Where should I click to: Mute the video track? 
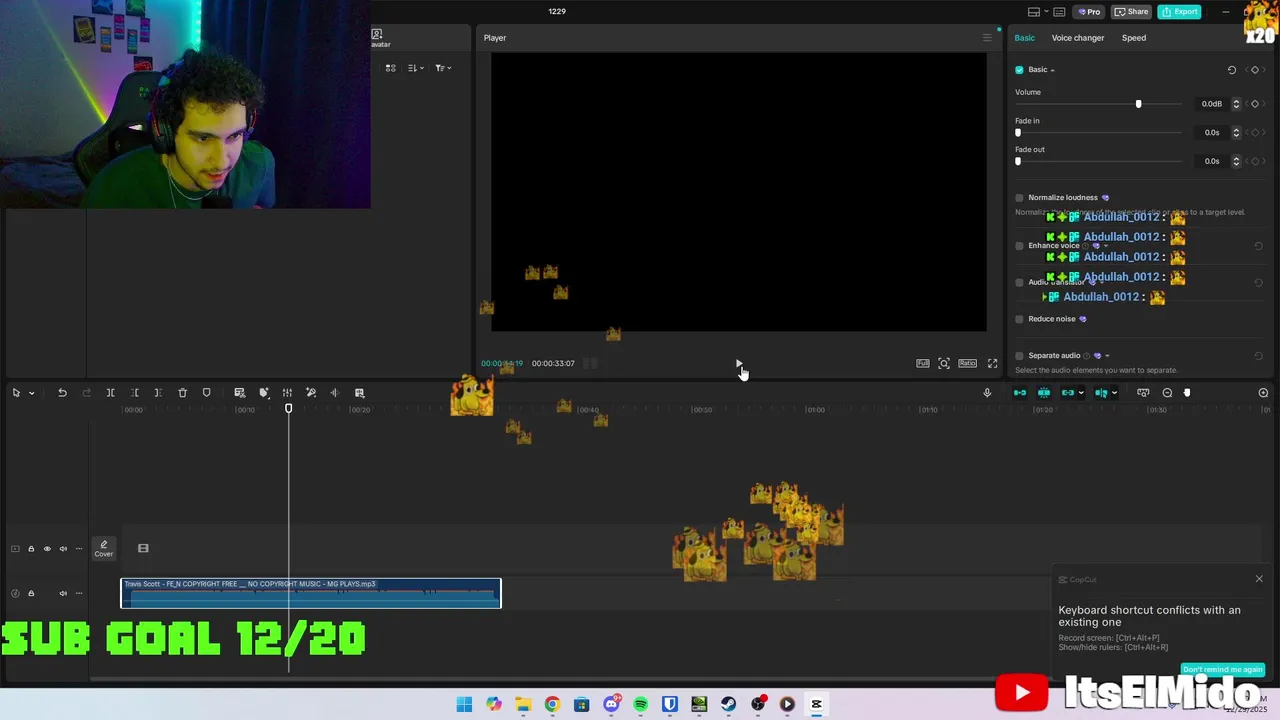[x=63, y=549]
